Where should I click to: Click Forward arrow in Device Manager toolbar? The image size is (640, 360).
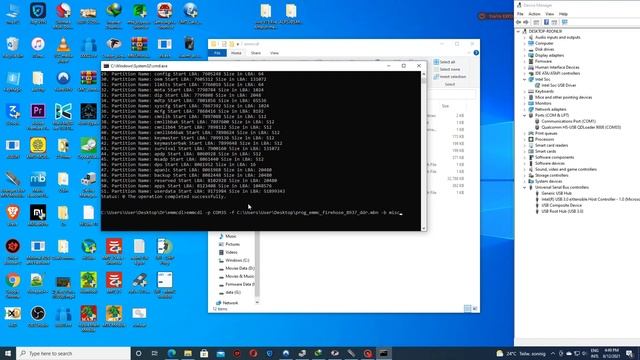tap(526, 22)
